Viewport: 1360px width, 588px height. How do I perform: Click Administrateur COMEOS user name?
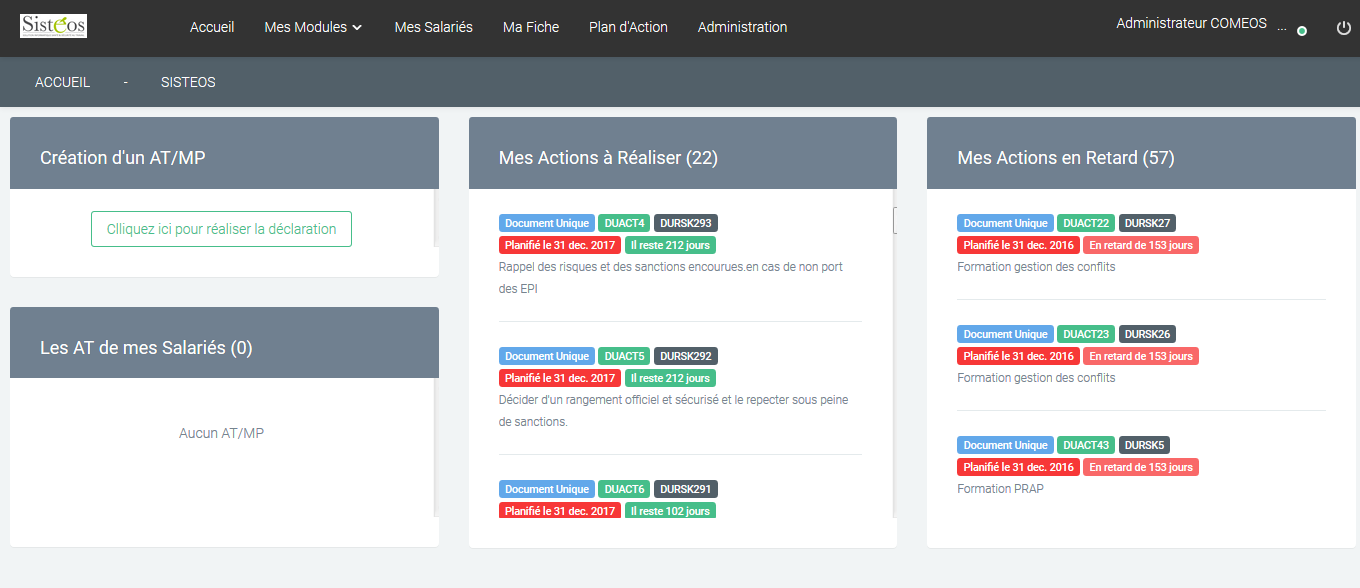(1191, 23)
